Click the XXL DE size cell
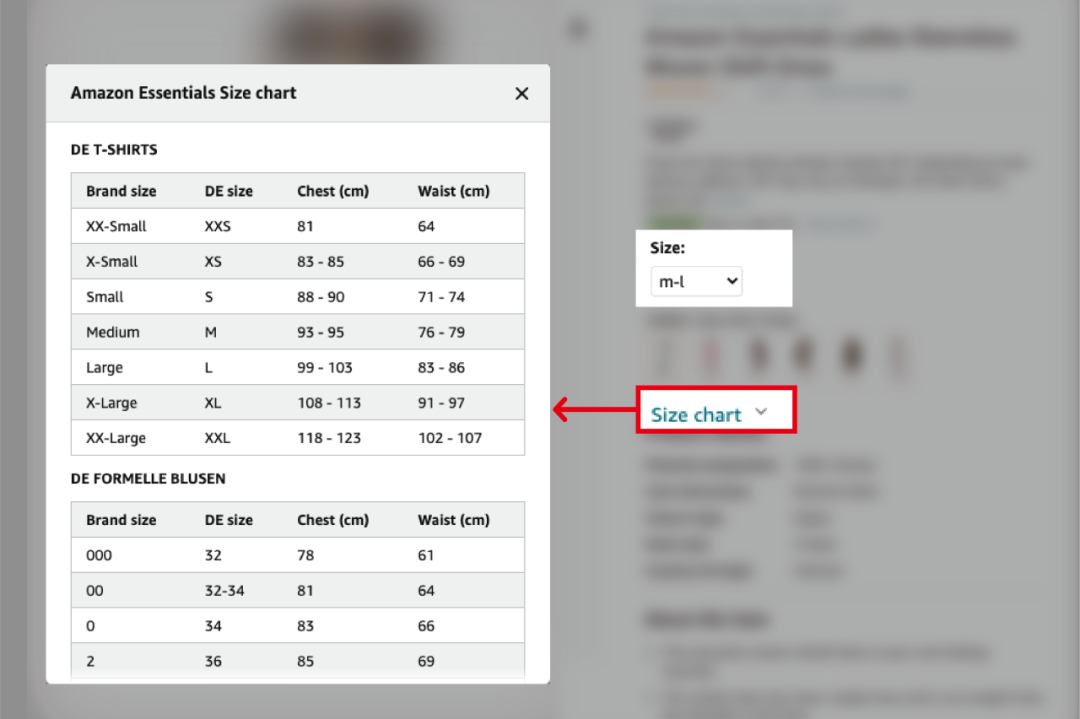 218,438
